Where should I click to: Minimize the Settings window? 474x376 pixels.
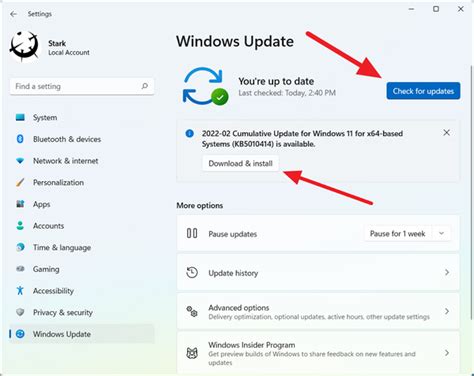pyautogui.click(x=412, y=9)
